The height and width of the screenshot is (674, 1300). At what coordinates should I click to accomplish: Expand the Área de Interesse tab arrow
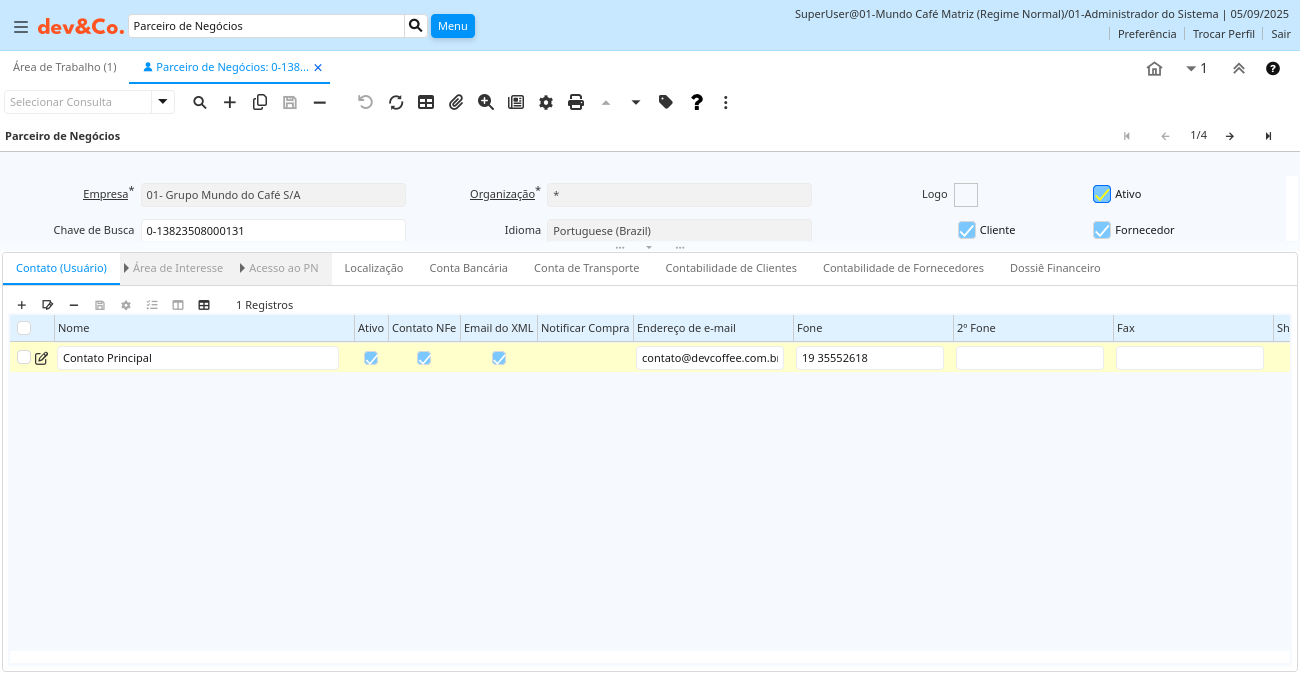[x=127, y=268]
